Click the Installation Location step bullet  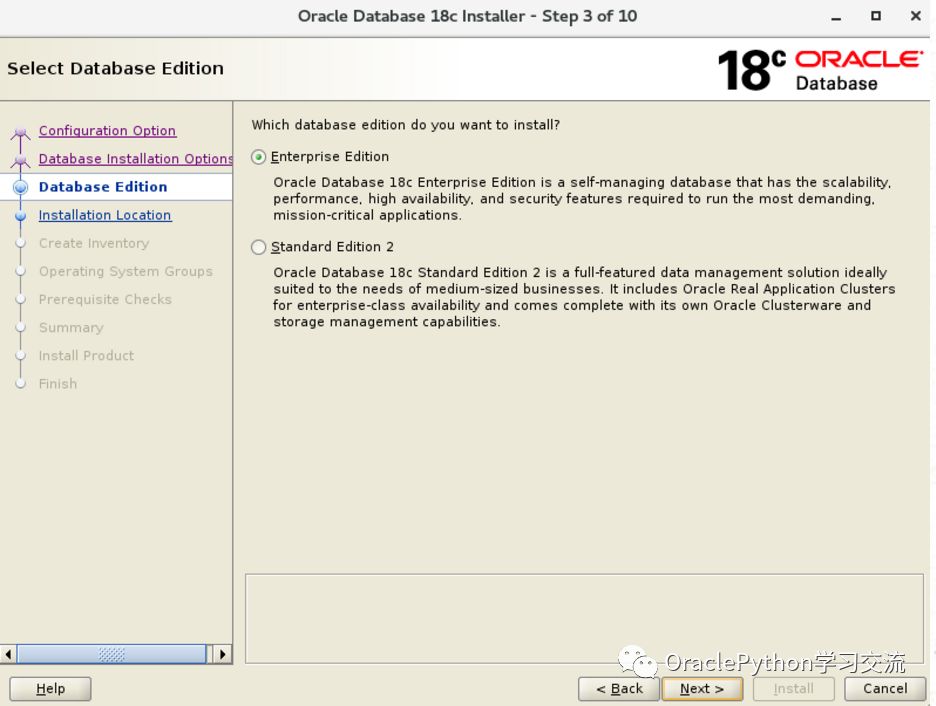pos(20,215)
